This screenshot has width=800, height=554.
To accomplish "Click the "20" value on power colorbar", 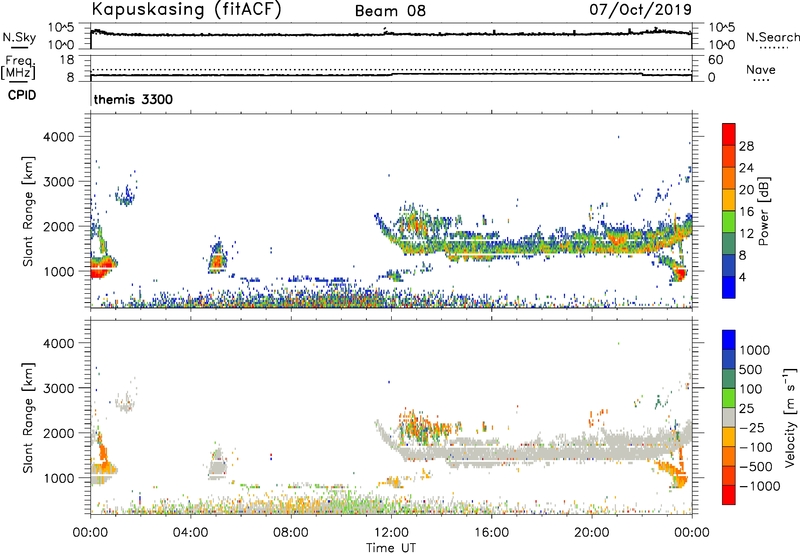I will pyautogui.click(x=746, y=190).
